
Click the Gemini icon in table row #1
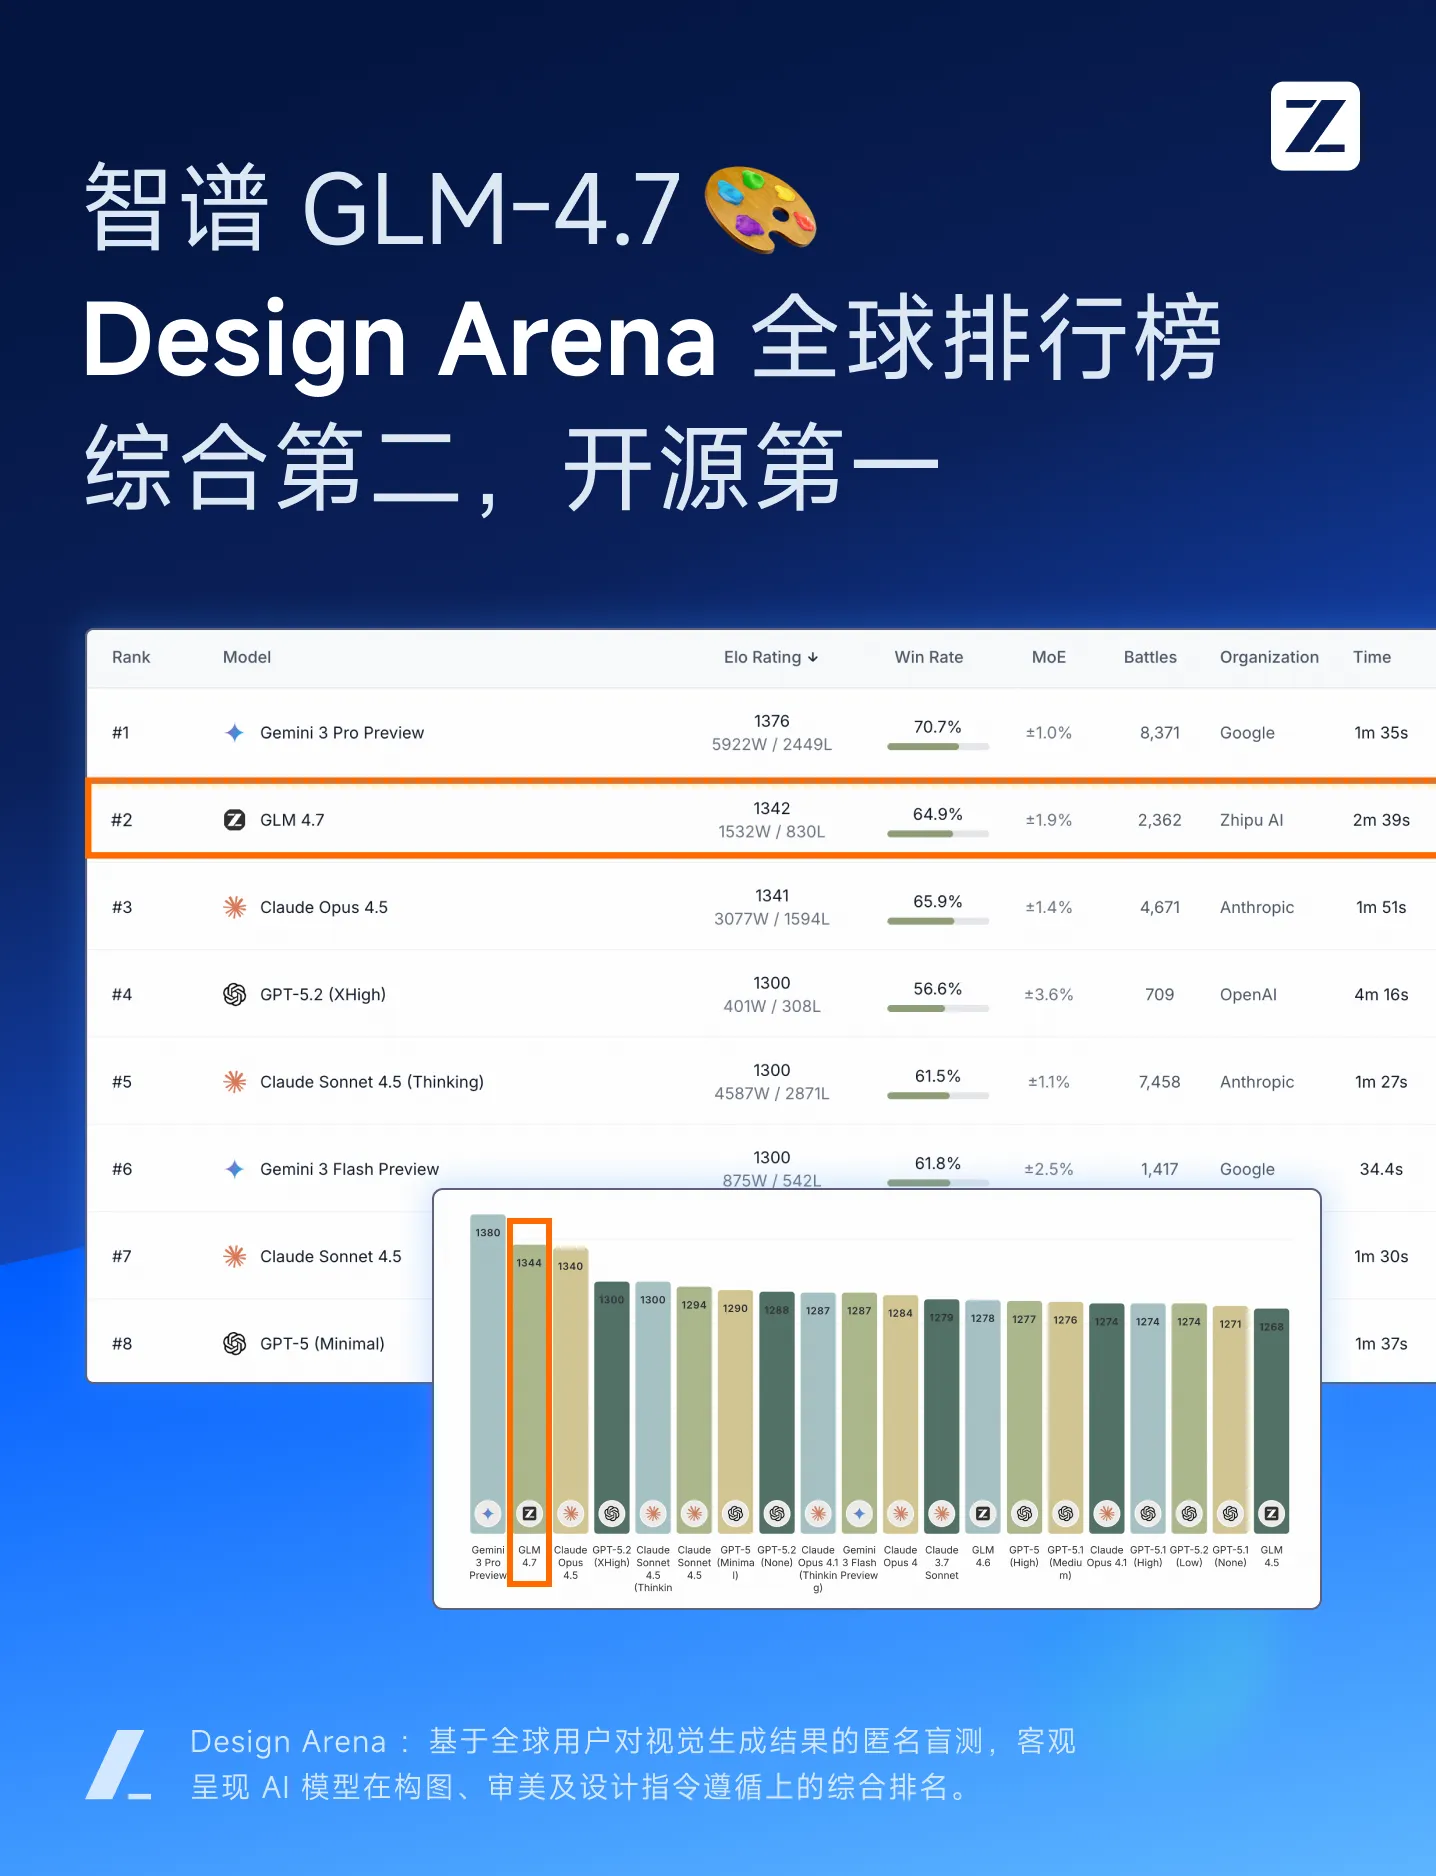(234, 732)
